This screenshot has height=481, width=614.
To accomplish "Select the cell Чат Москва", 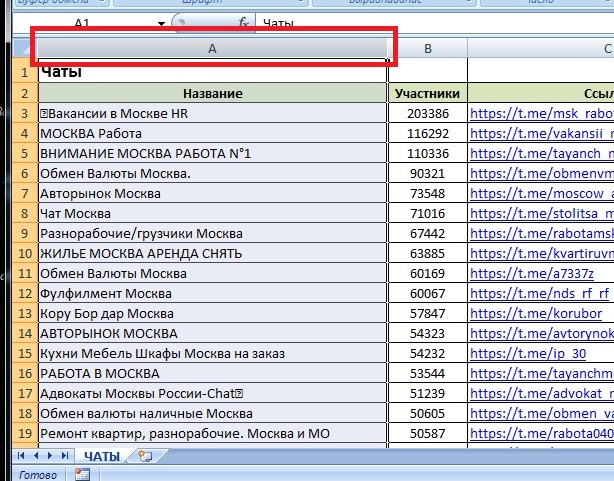I will click(212, 213).
